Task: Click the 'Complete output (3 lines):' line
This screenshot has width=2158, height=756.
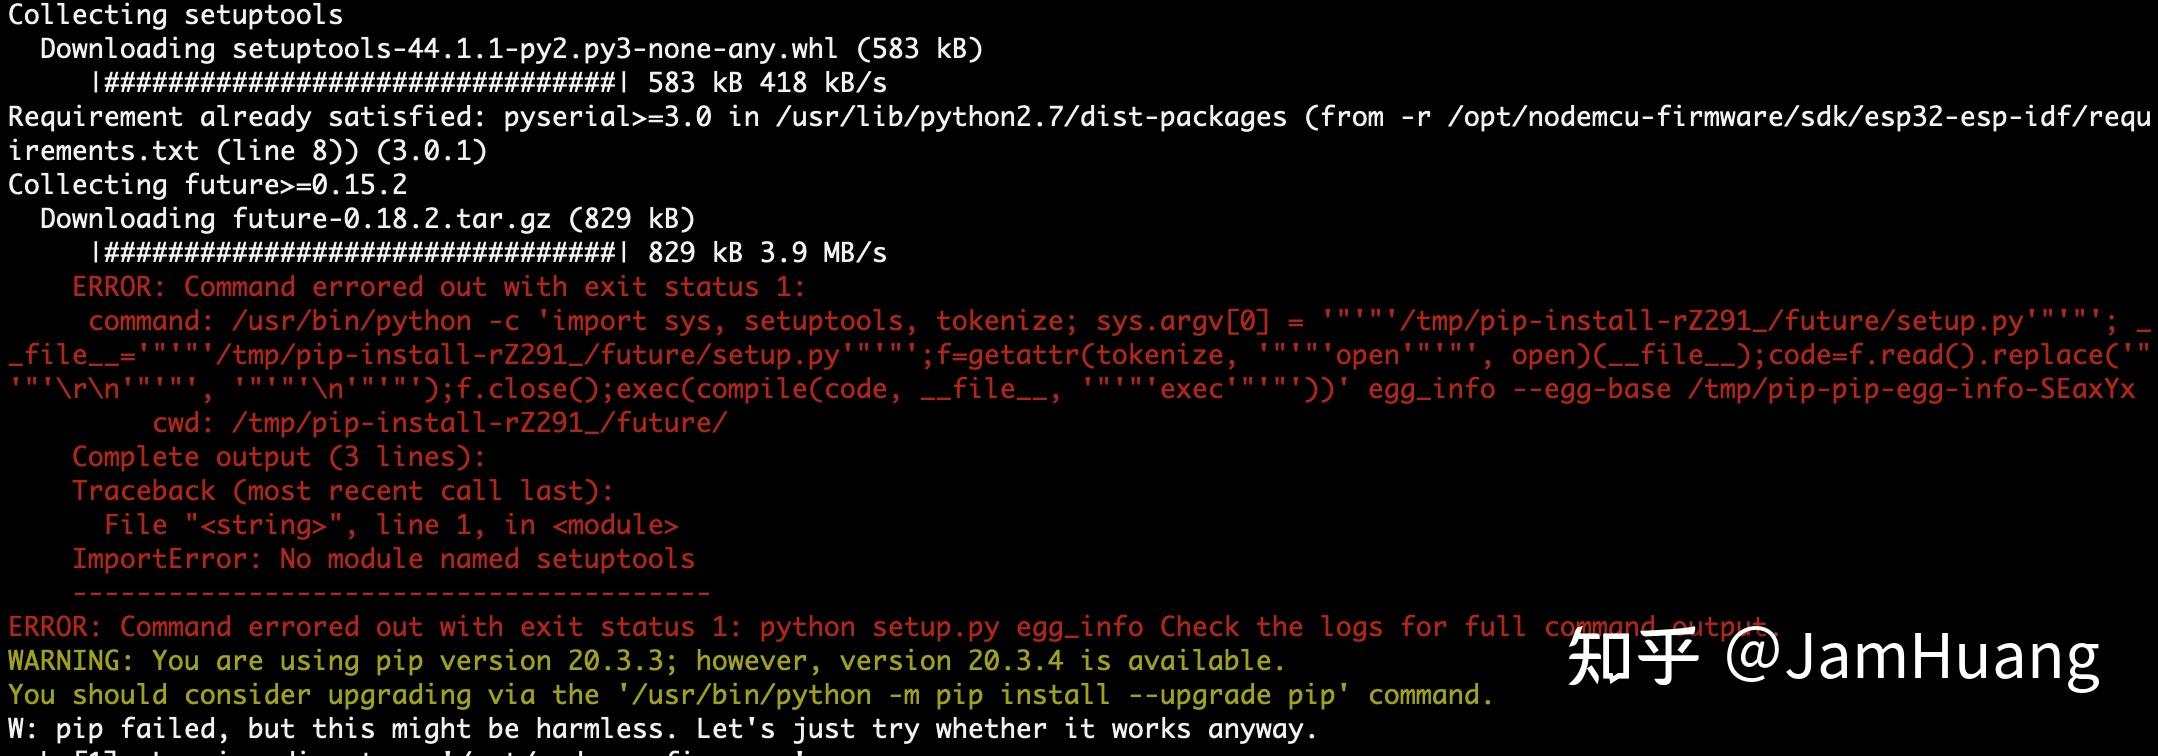Action: coord(278,457)
